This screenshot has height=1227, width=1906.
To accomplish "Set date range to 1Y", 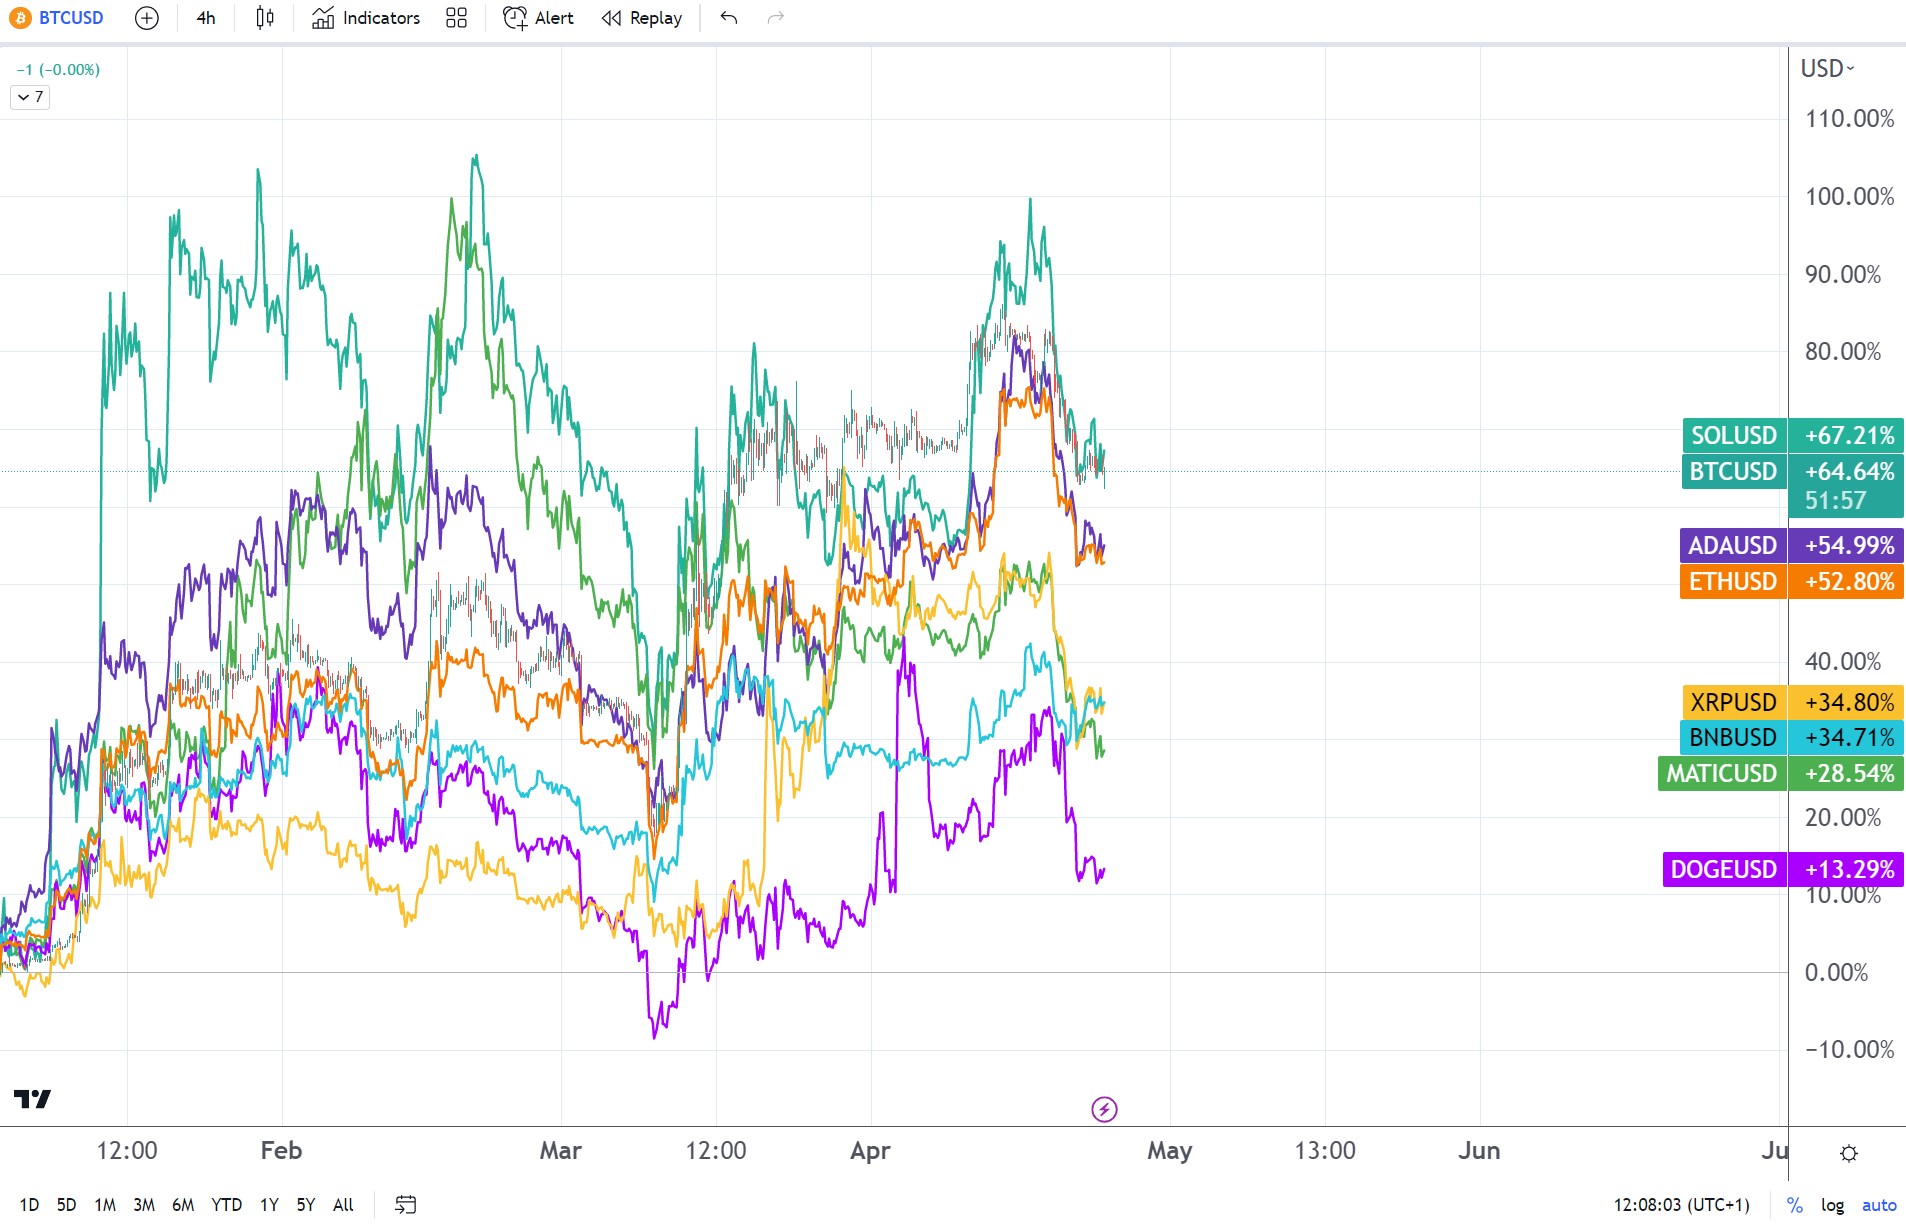I will (269, 1205).
